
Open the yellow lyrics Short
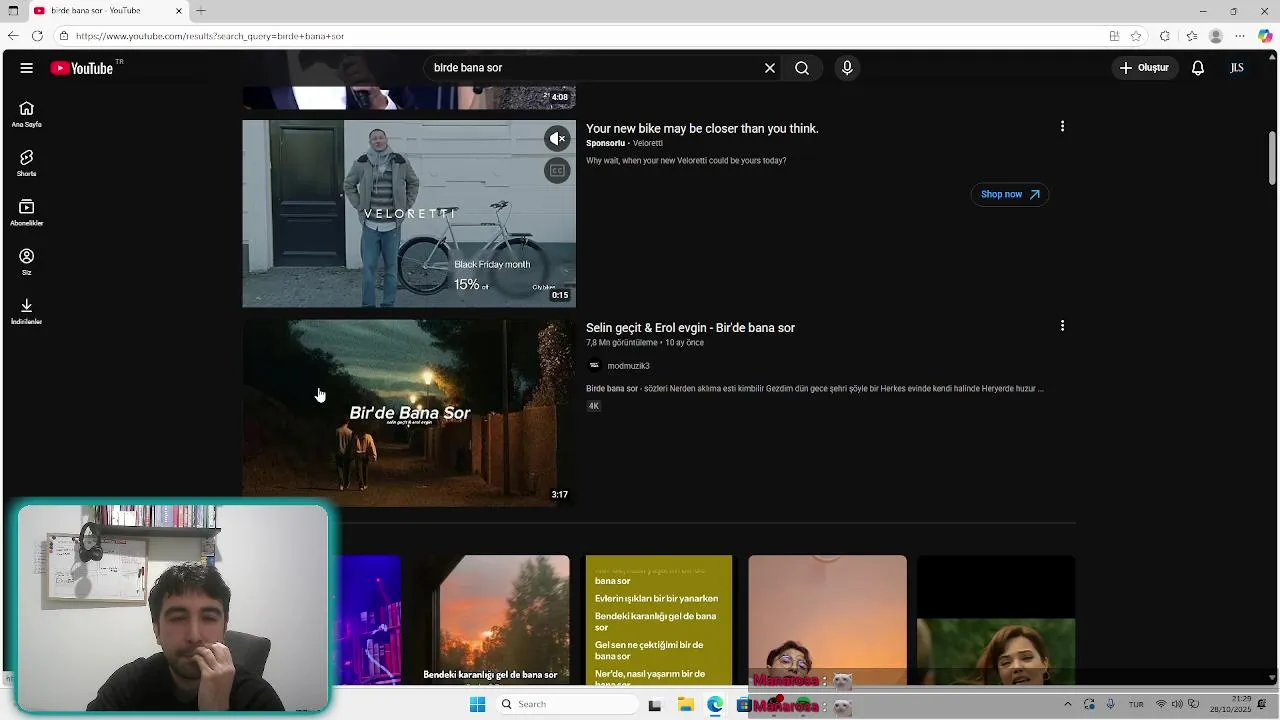659,620
